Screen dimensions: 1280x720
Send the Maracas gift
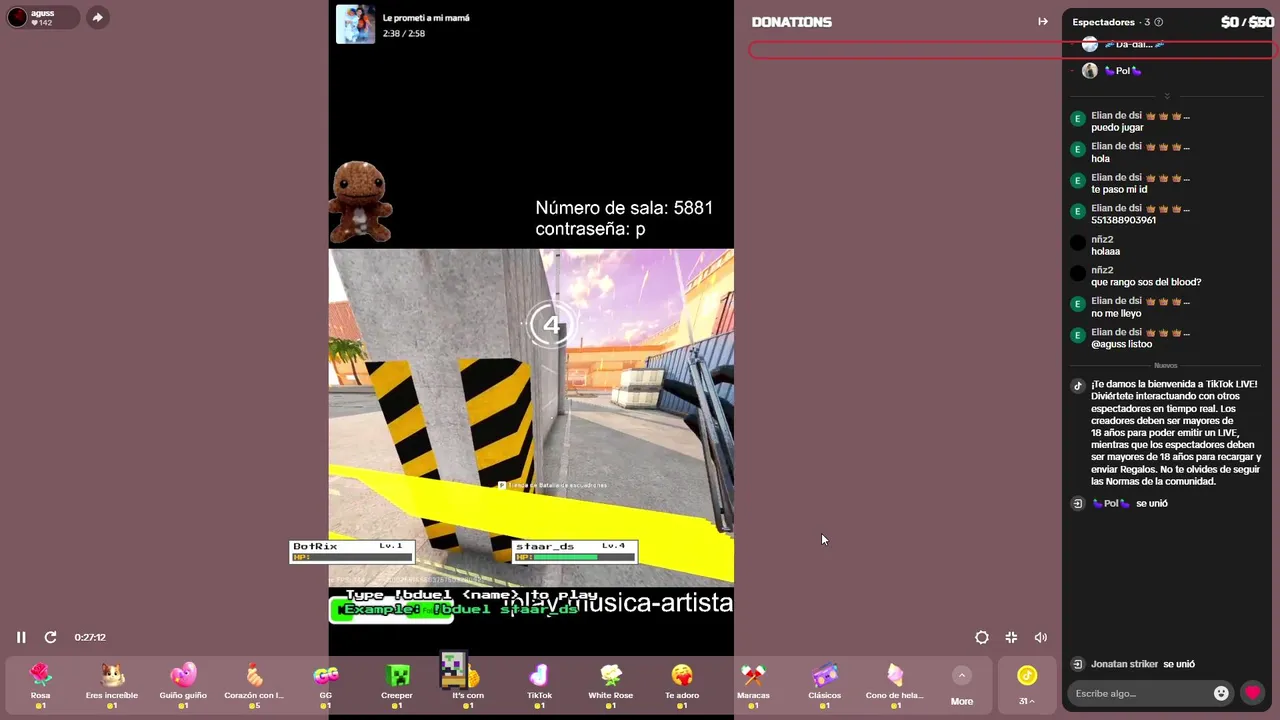(x=753, y=685)
